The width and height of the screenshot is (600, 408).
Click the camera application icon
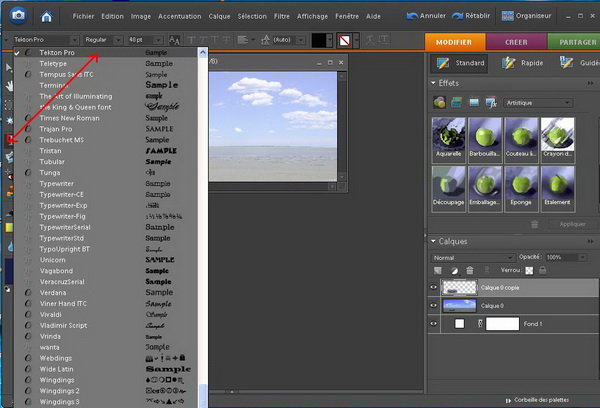coord(18,16)
